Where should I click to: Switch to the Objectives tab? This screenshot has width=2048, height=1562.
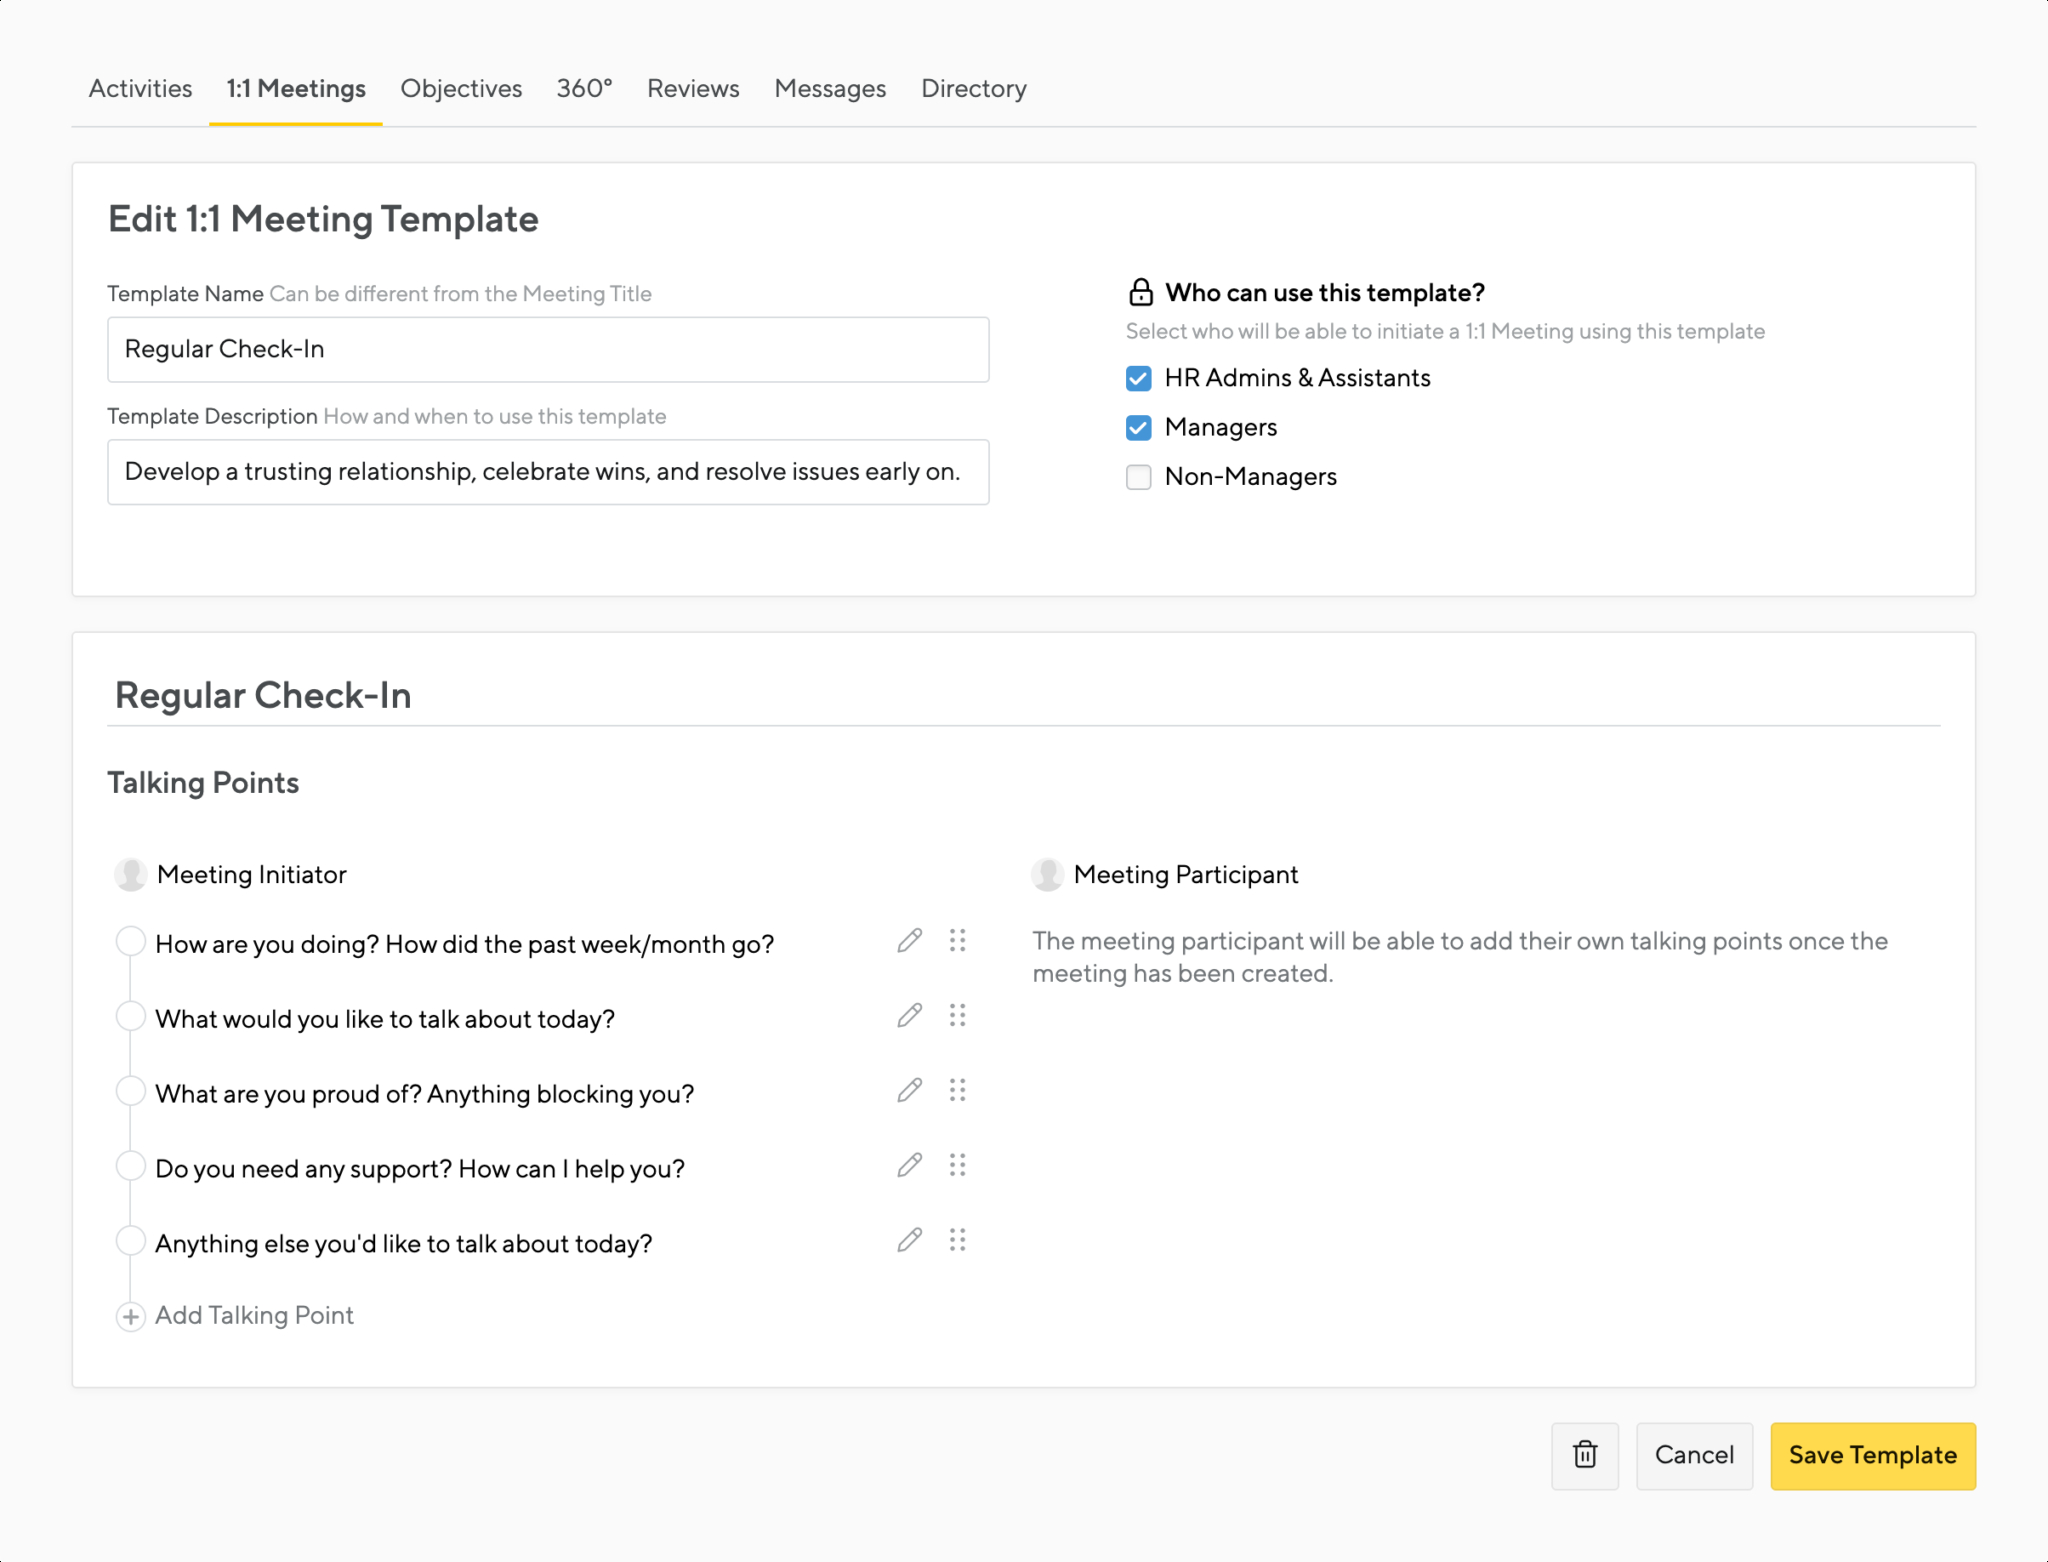(461, 89)
